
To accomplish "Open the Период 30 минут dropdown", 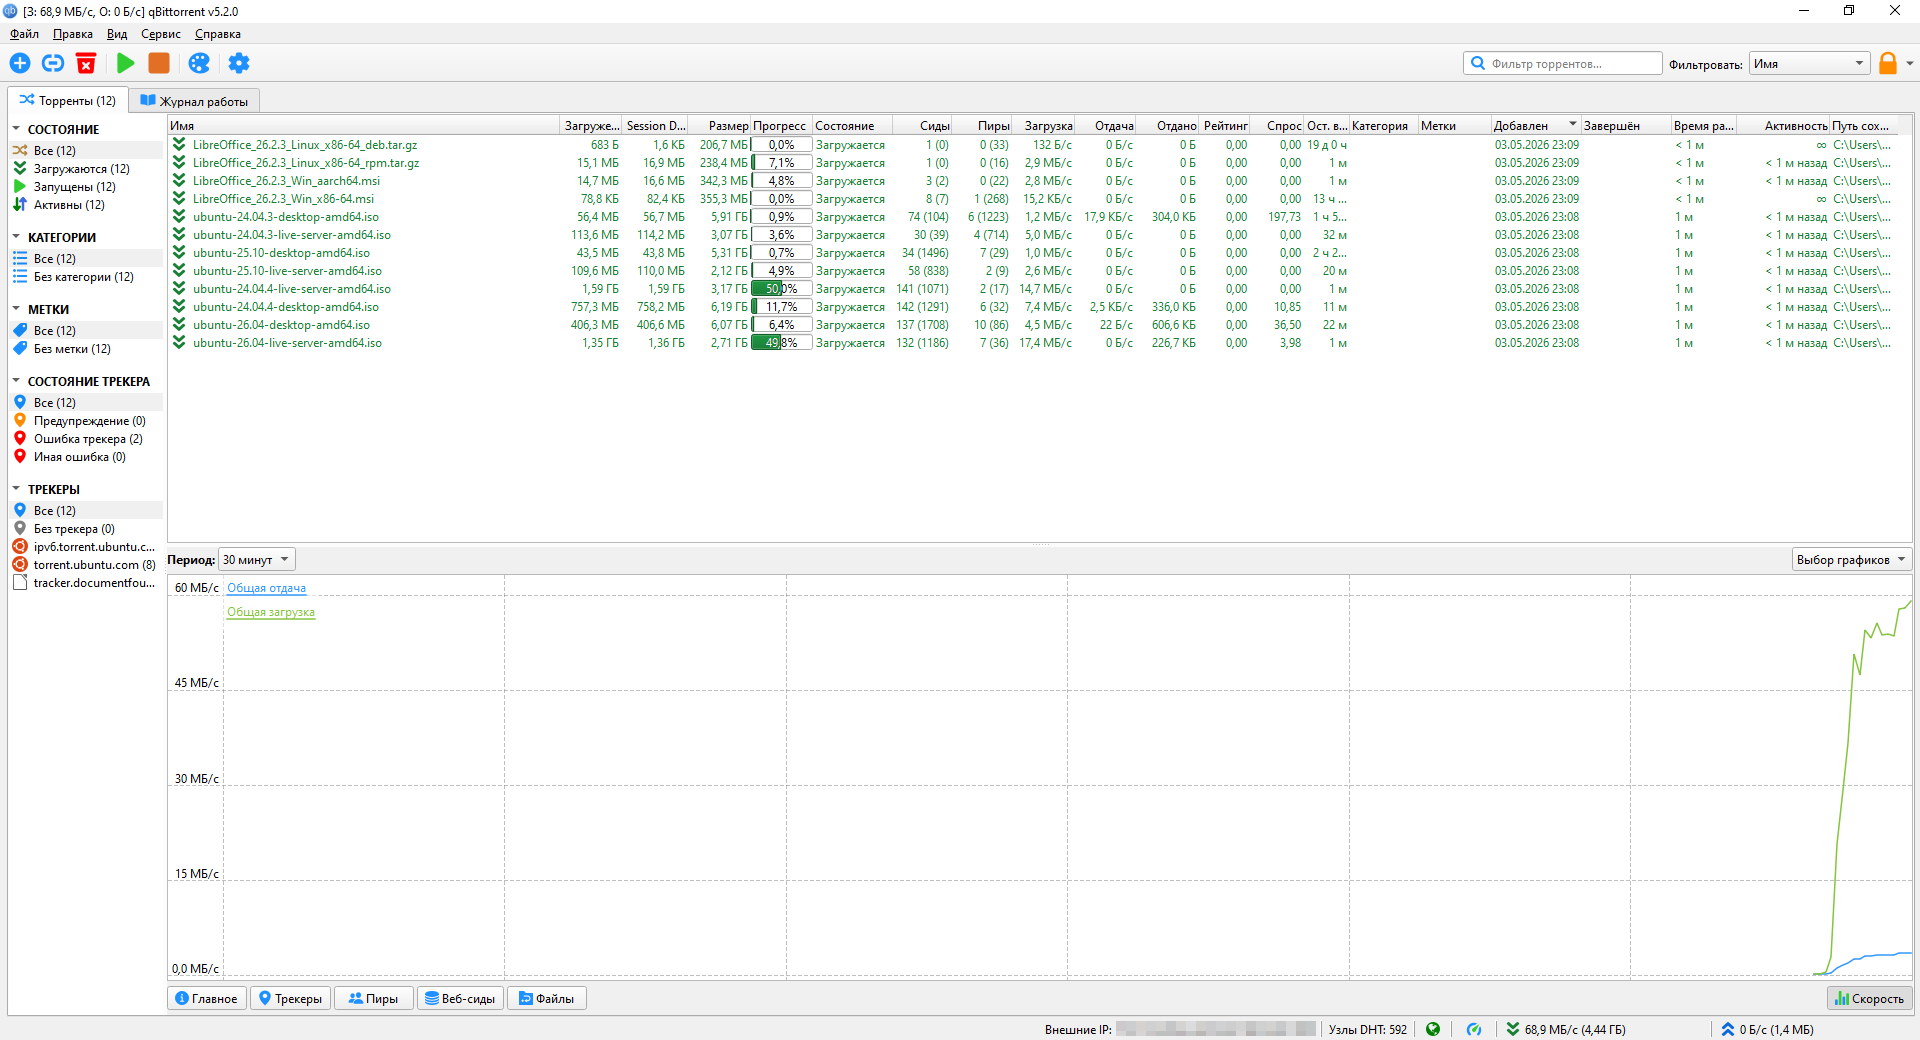I will click(x=257, y=560).
